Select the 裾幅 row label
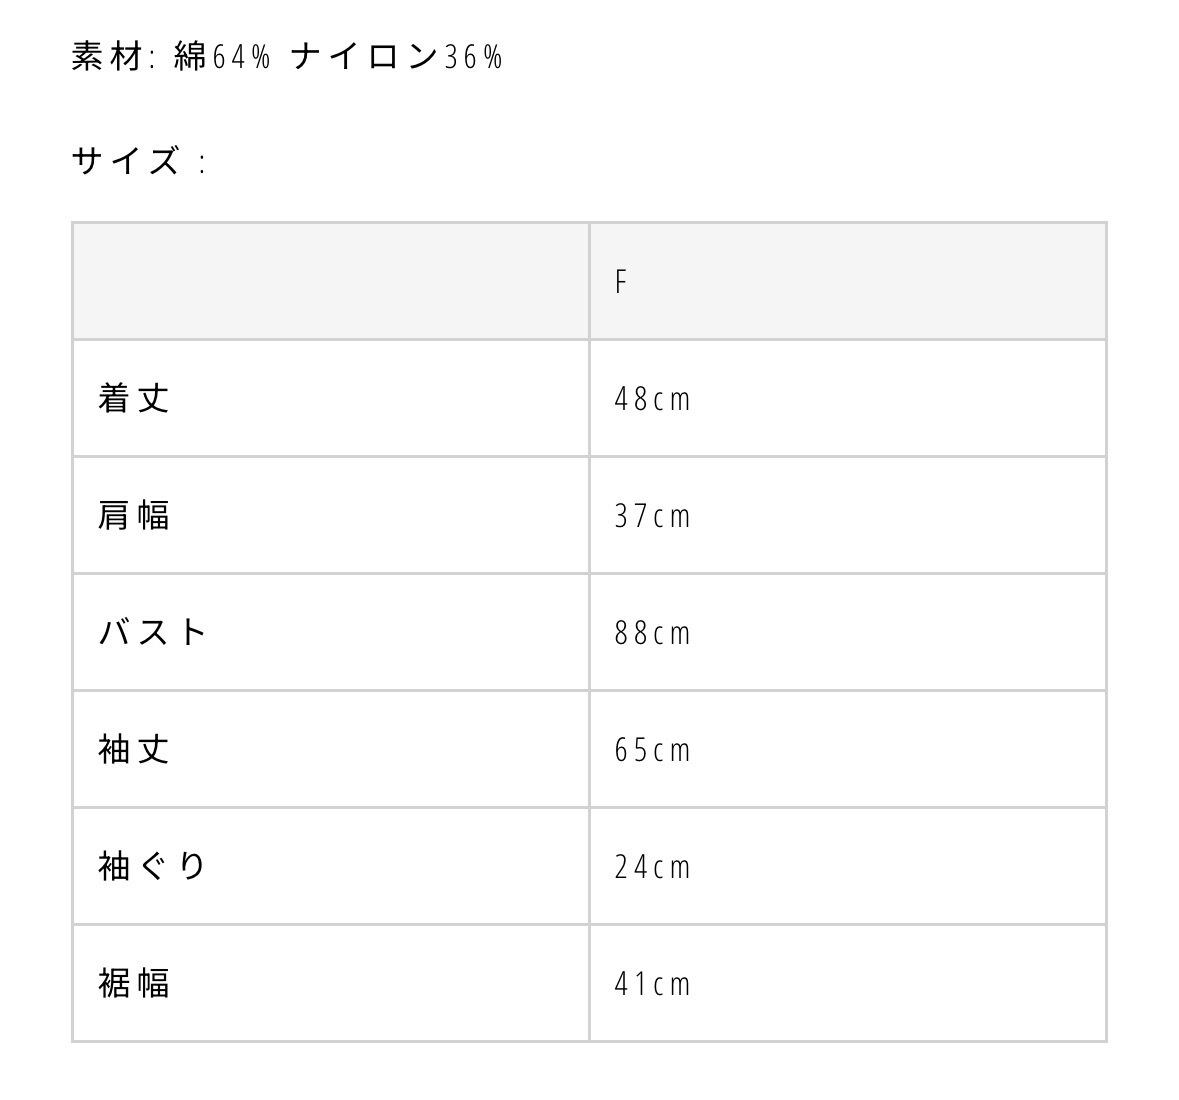Image resolution: width=1179 pixels, height=1100 pixels. pos(134,983)
